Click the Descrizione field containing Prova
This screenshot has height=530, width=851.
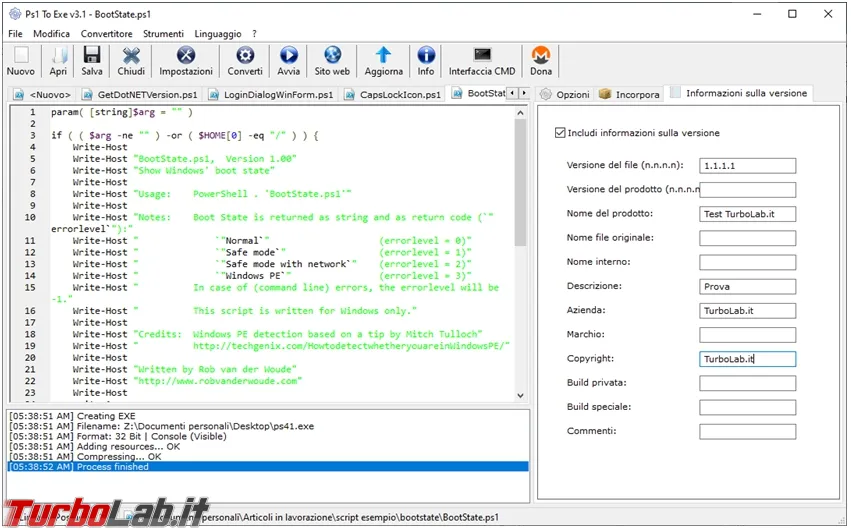point(747,286)
